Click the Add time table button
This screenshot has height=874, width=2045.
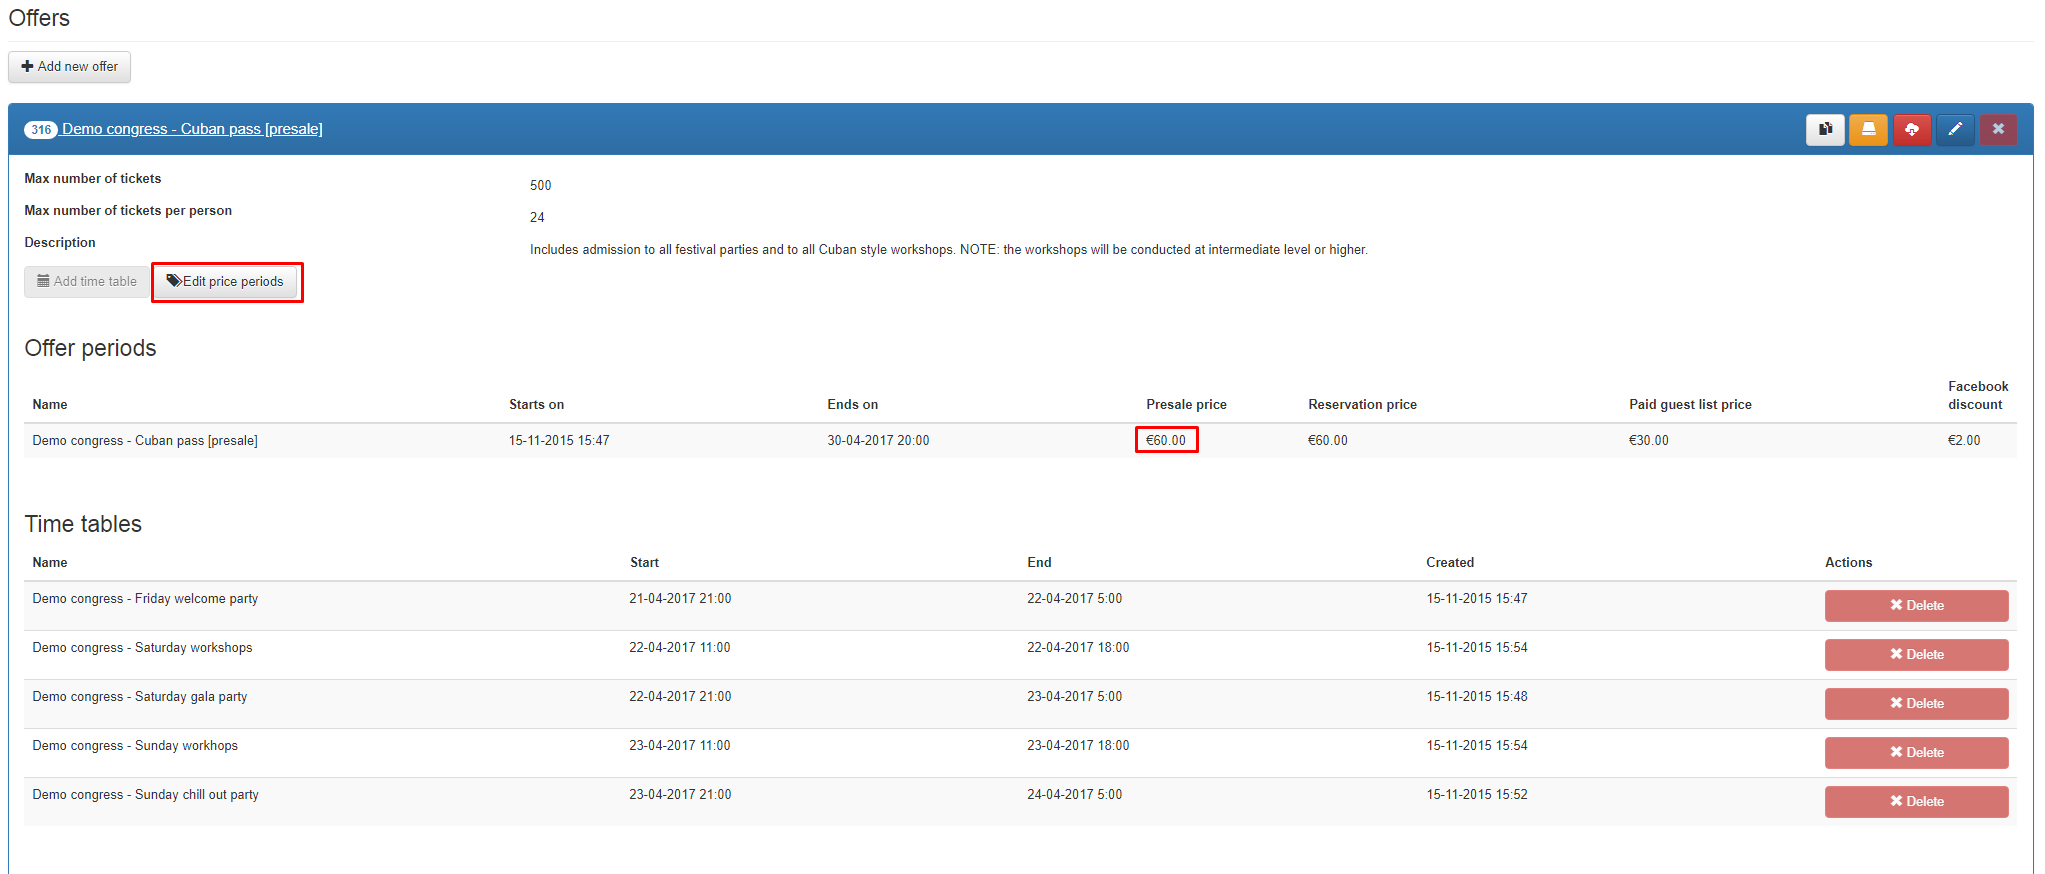(87, 282)
